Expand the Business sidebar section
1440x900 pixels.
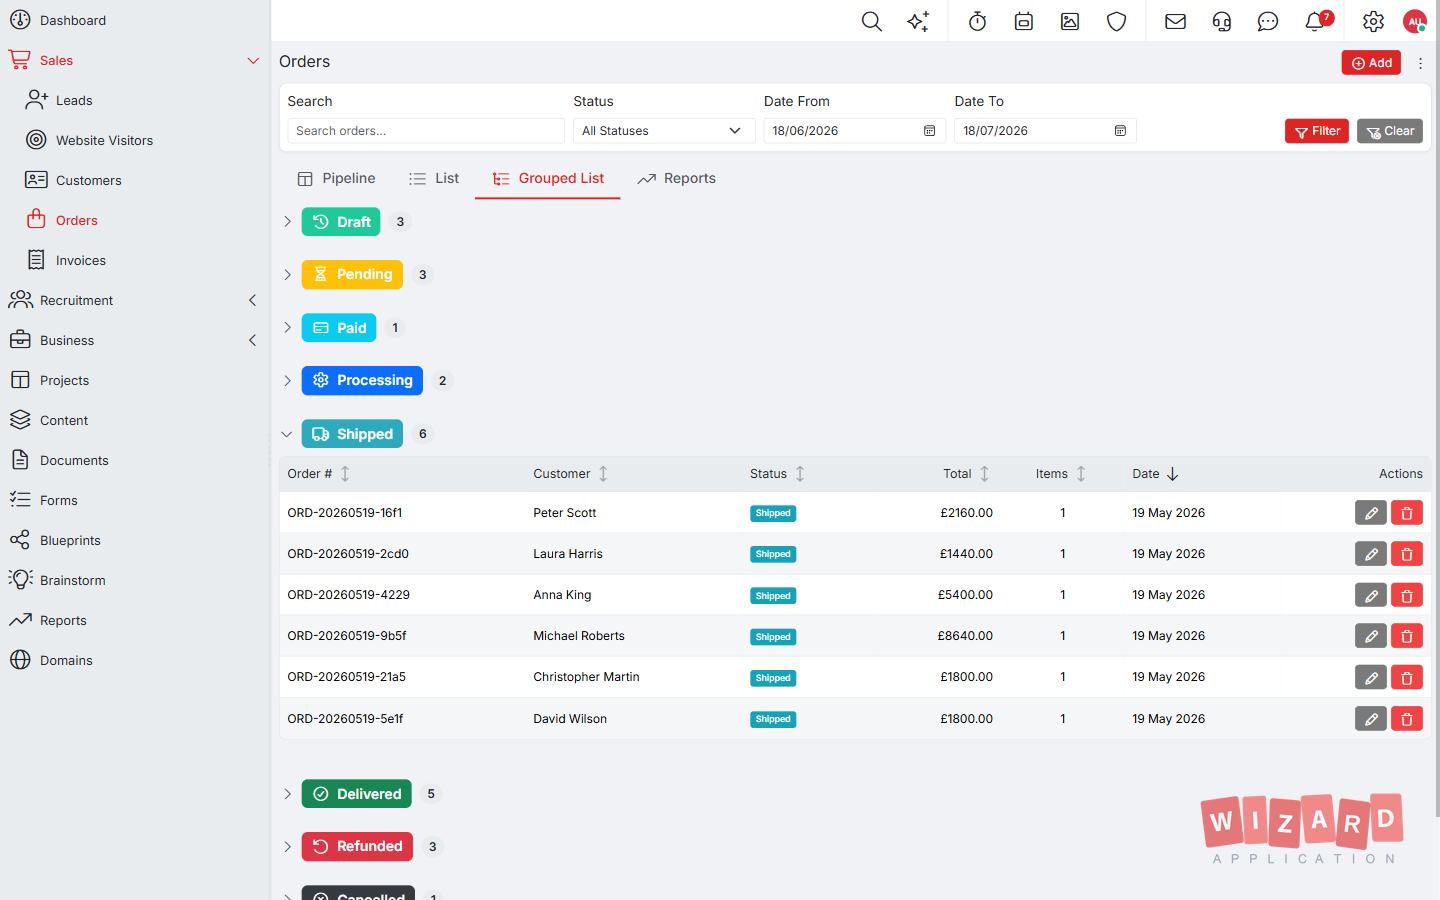click(253, 341)
